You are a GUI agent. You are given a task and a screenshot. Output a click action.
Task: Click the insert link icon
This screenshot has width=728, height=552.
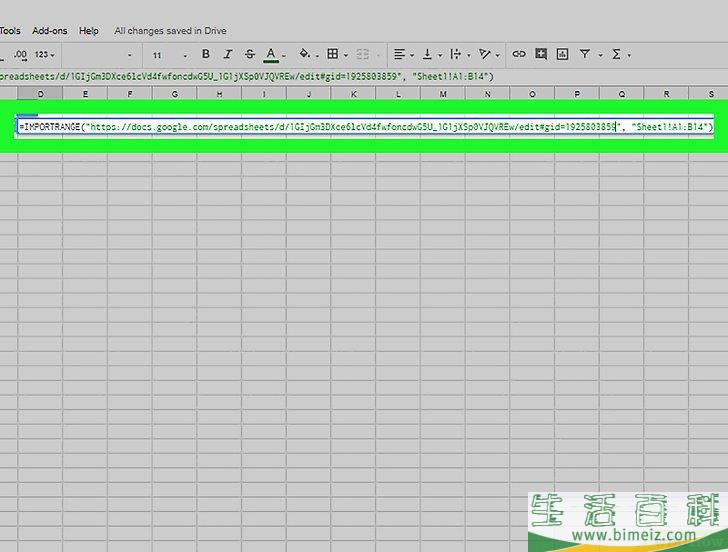pos(518,54)
